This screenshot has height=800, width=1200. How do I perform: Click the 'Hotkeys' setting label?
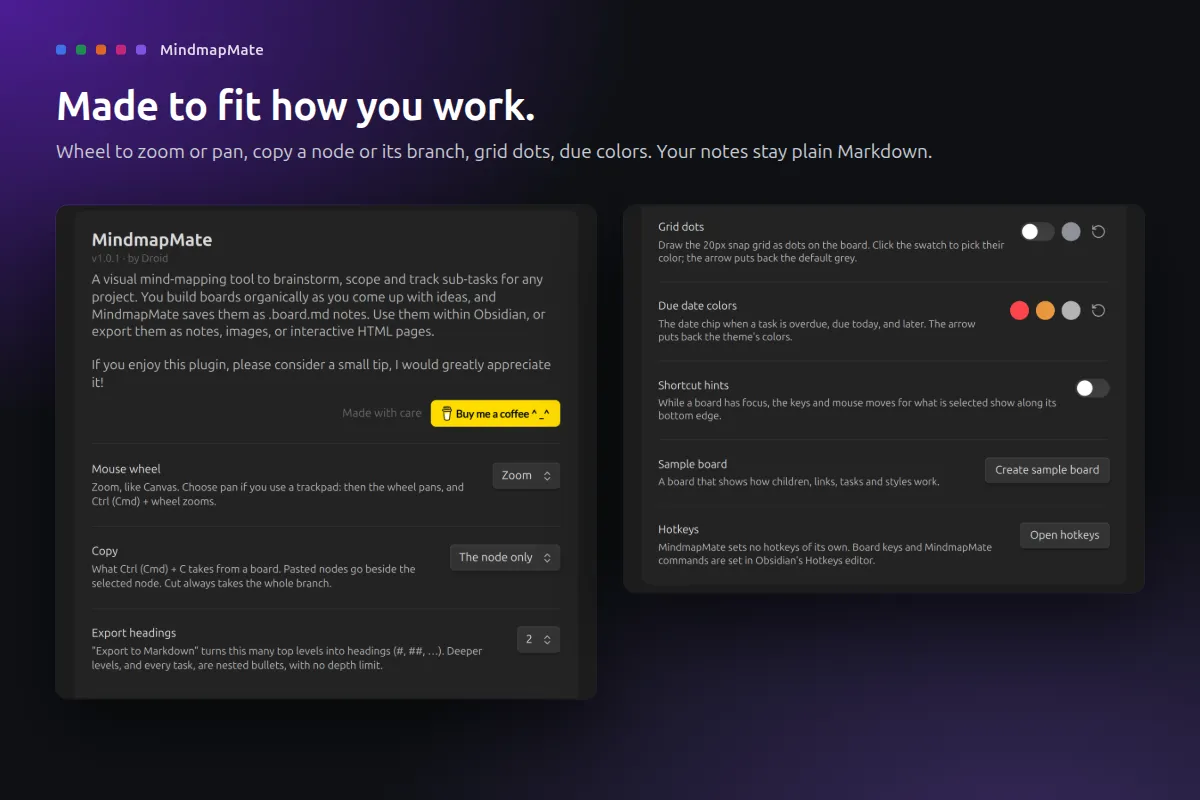coord(678,529)
